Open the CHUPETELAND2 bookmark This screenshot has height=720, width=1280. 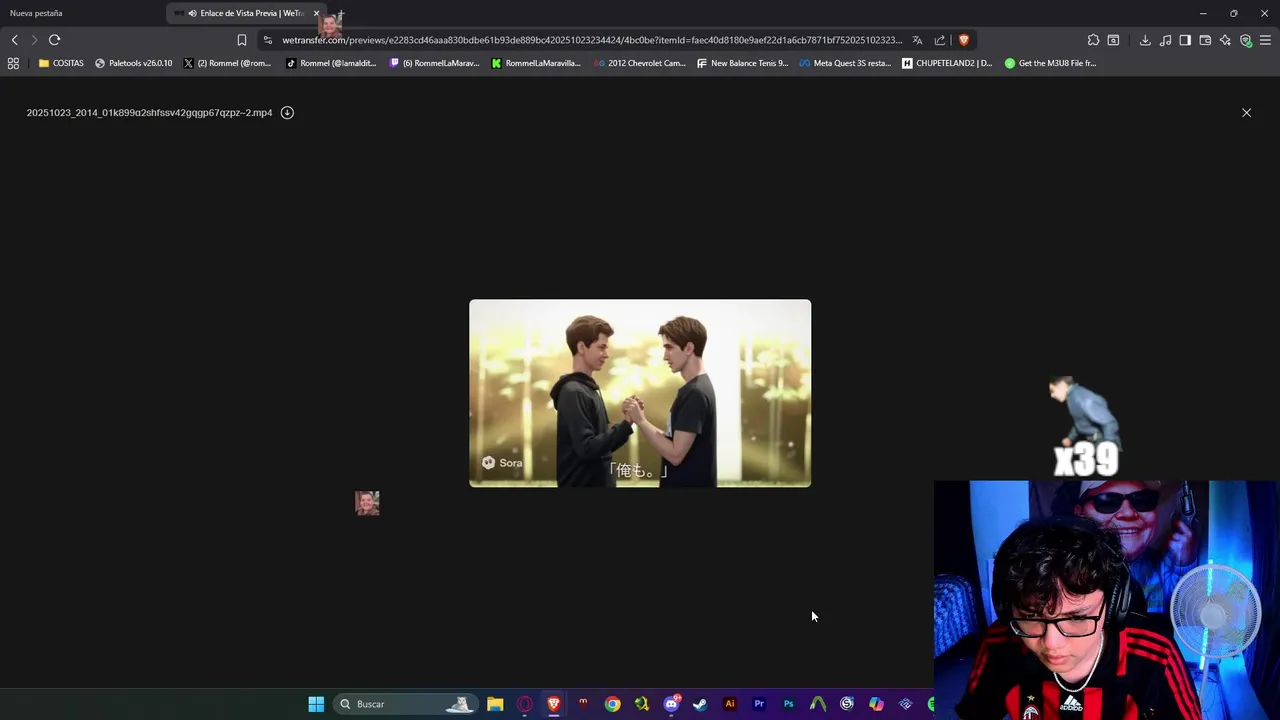coord(947,63)
